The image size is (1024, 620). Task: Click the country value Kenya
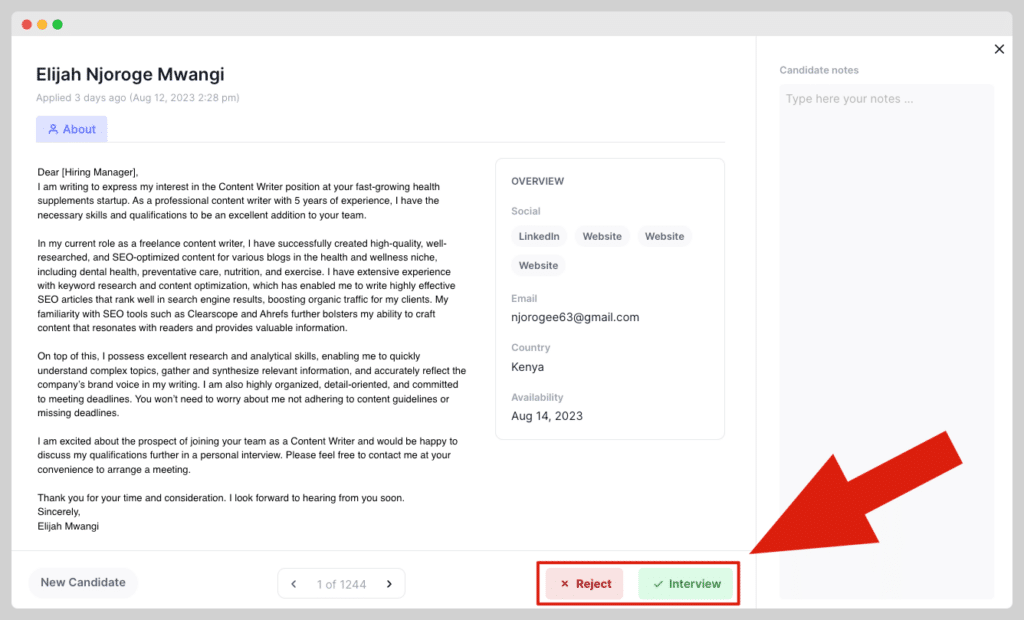point(527,367)
